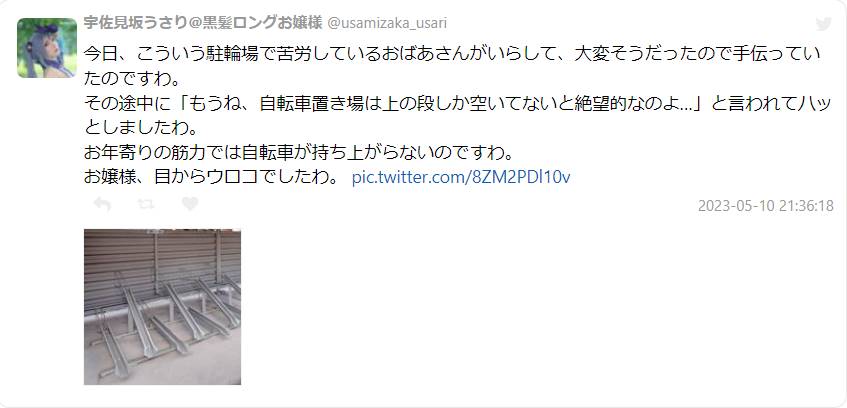
Task: Open the 2023-05-10 21:36:18 timestamp
Action: [x=765, y=206]
